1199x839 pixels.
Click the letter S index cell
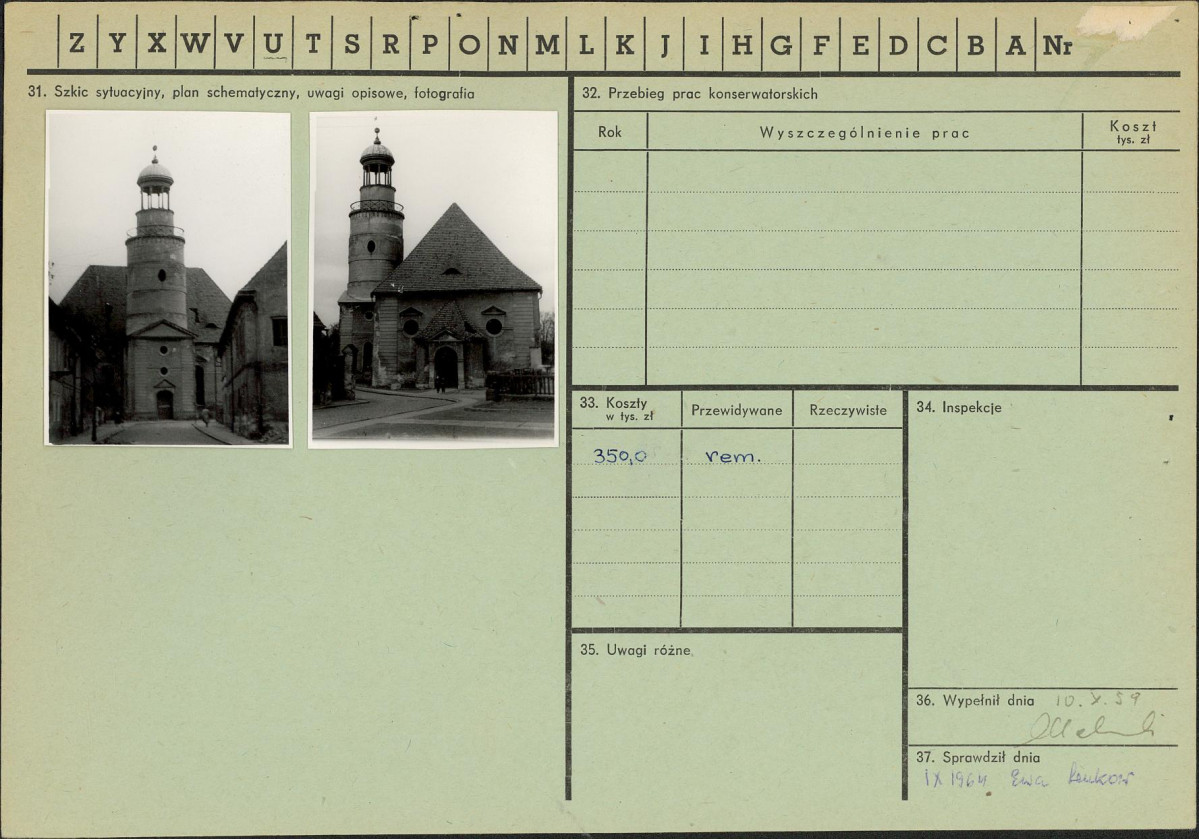(351, 44)
